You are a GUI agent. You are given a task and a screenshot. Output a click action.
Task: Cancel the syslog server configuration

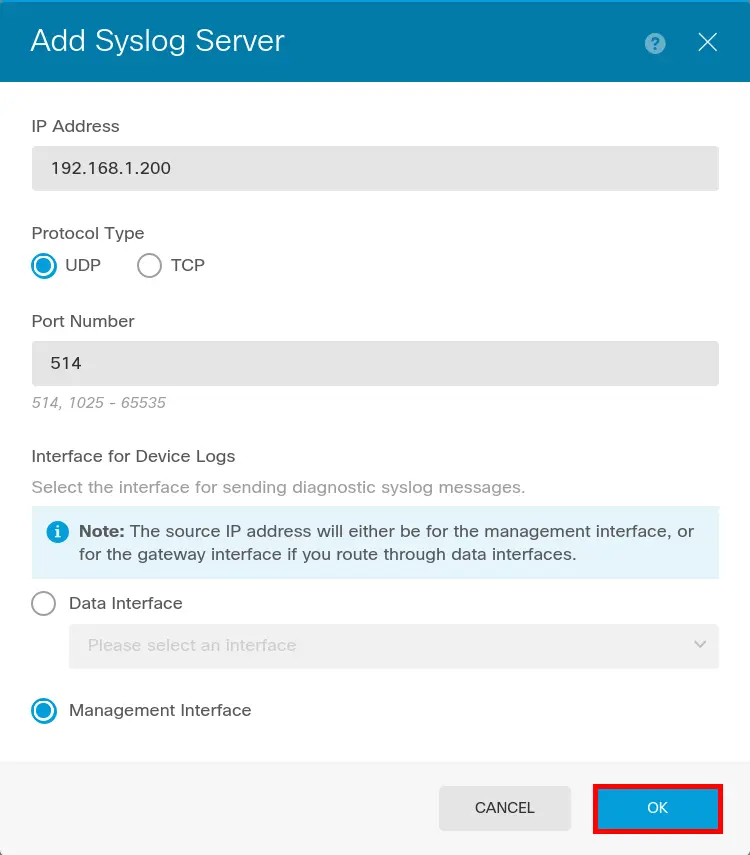tap(505, 808)
